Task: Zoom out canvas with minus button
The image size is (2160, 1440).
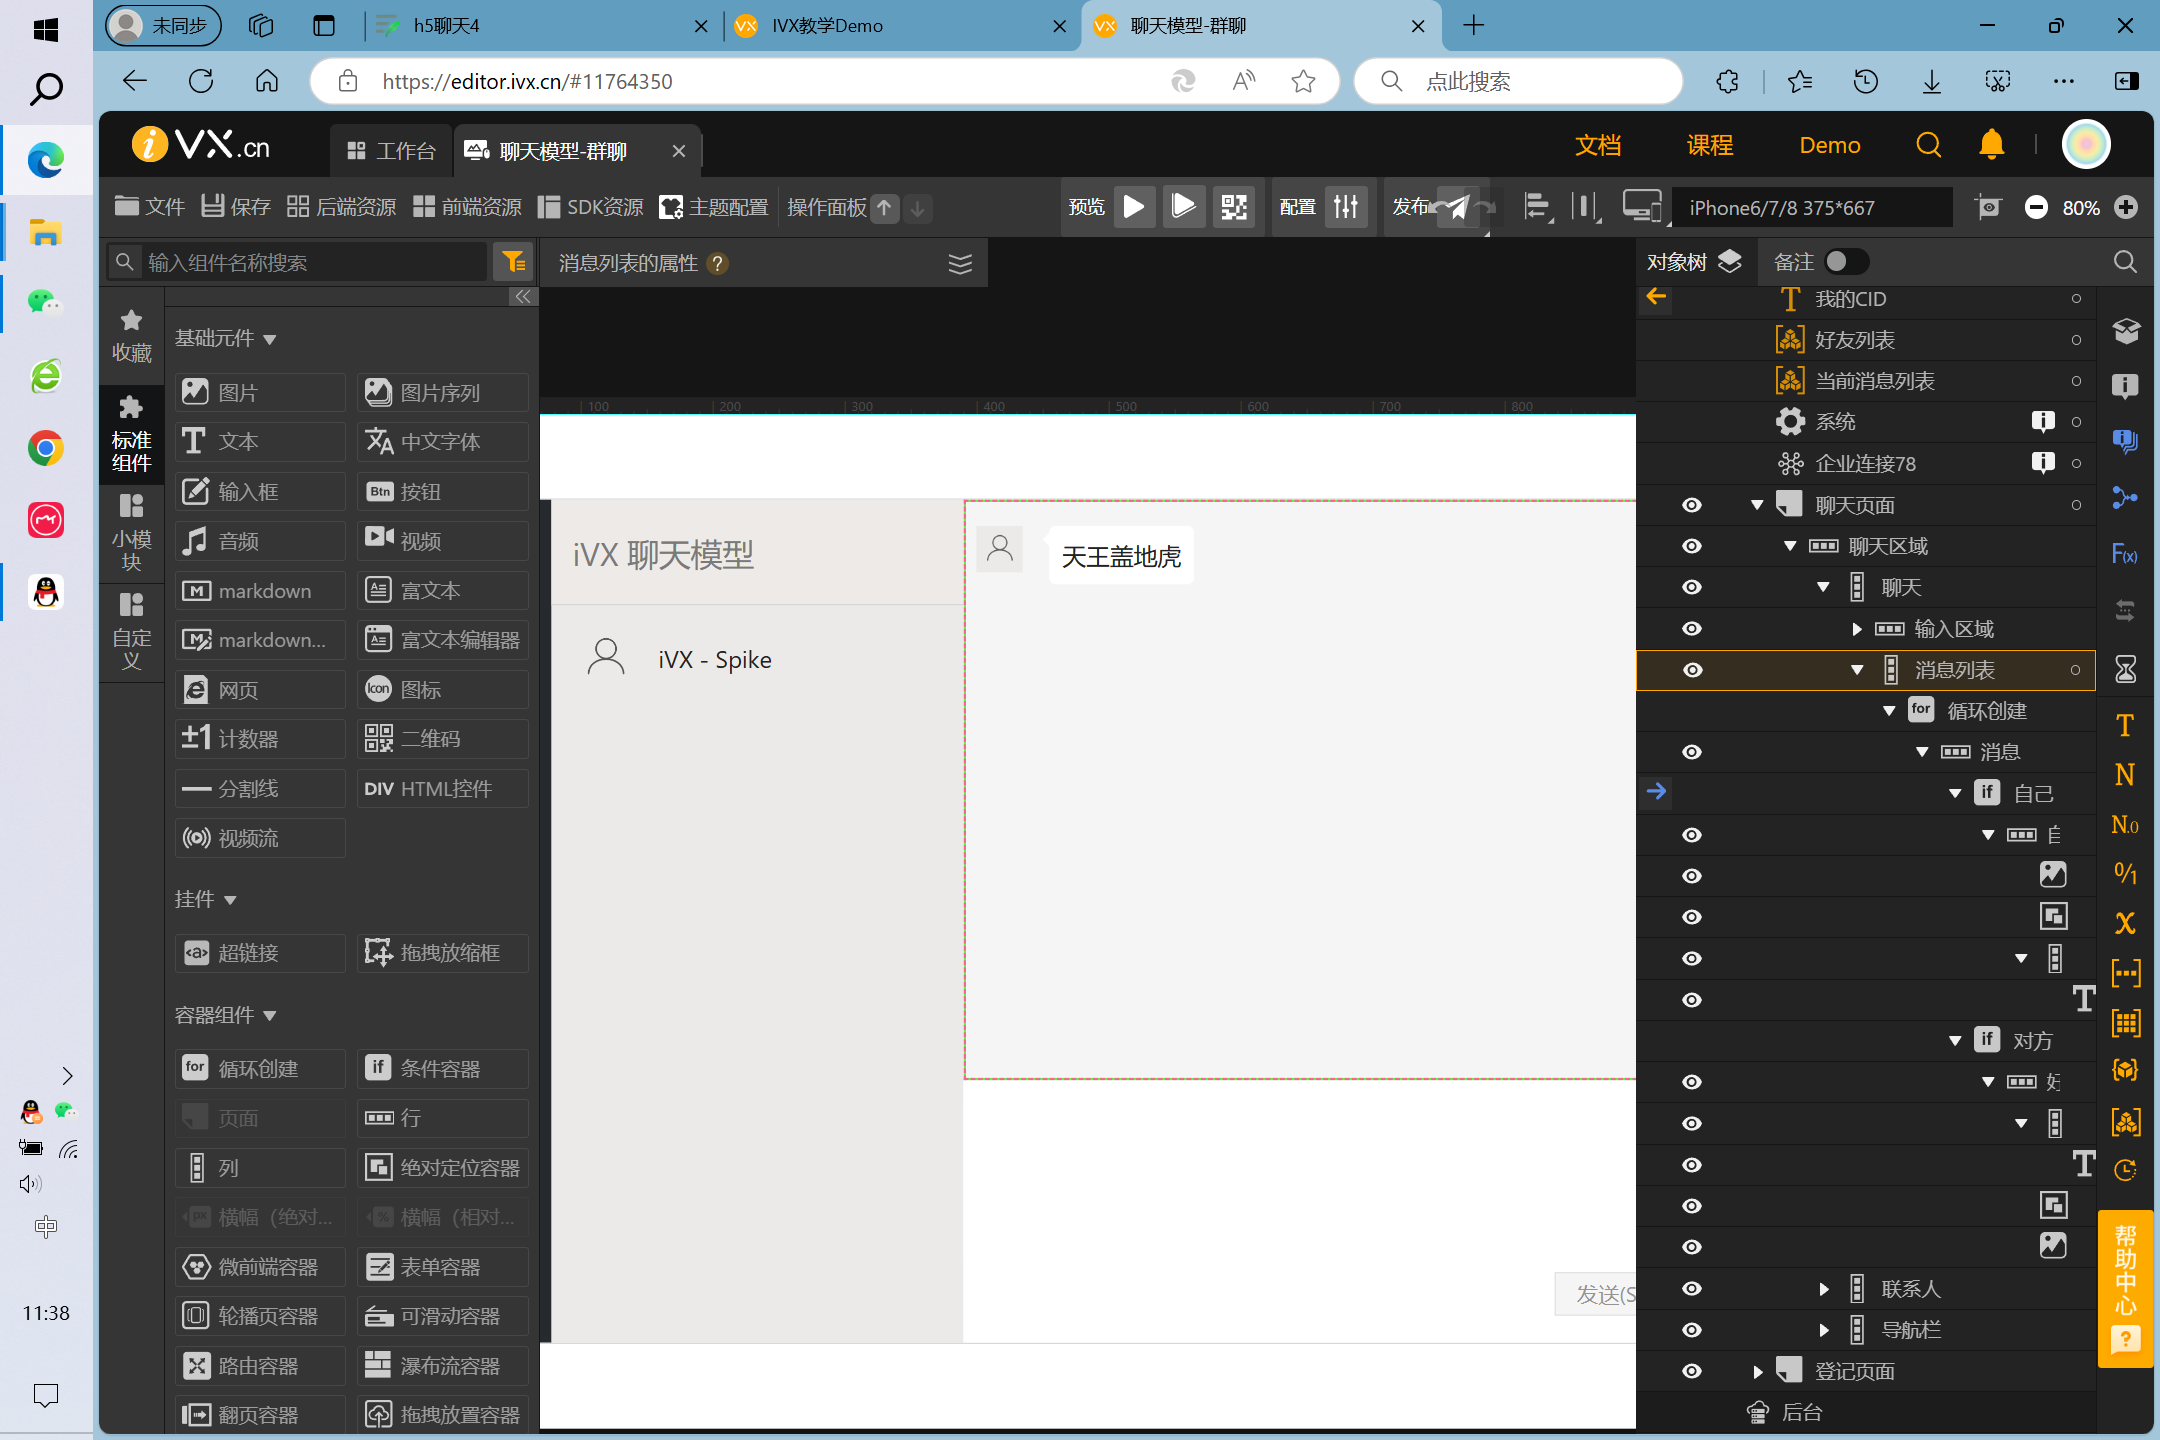Action: click(2036, 207)
